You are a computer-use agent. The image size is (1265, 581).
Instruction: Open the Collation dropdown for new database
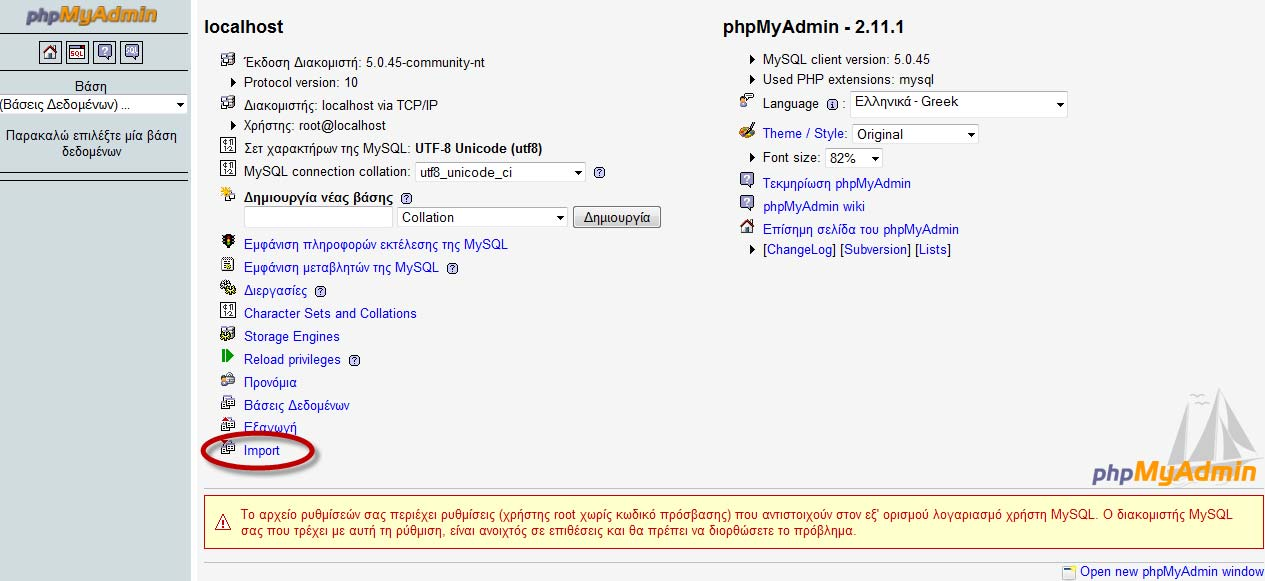[483, 217]
